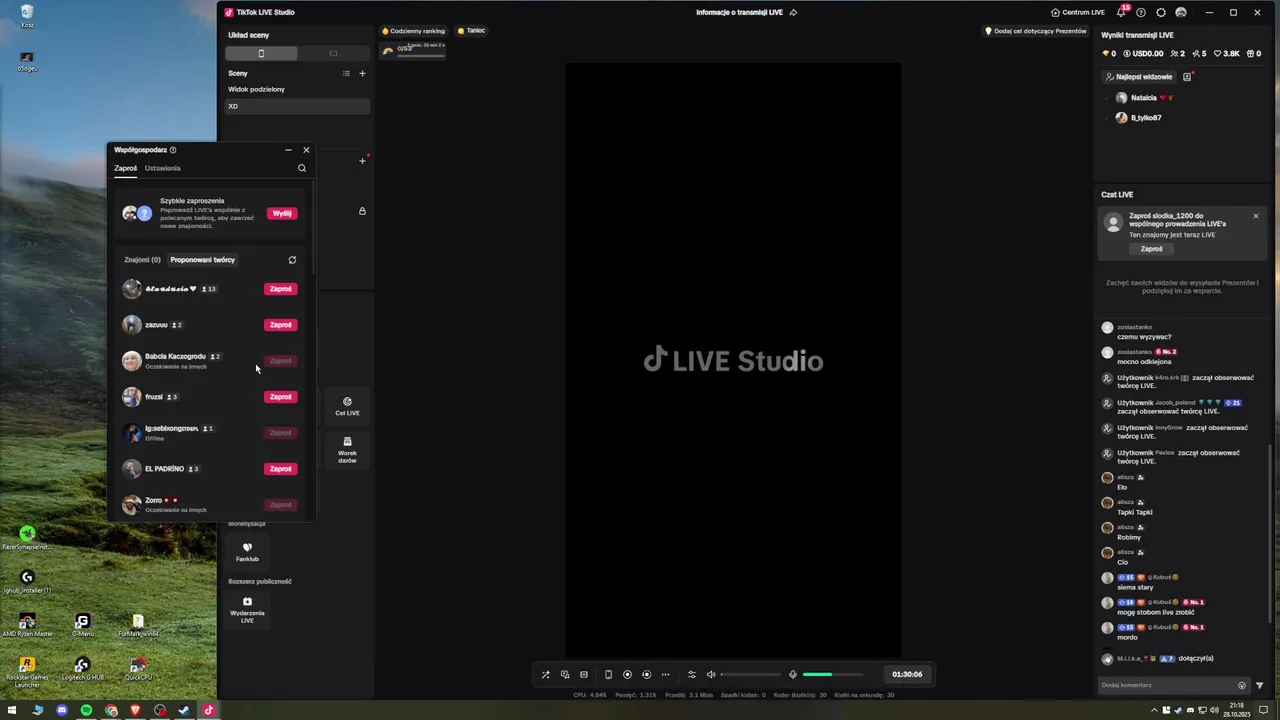The height and width of the screenshot is (720, 1280).
Task: Click the Współgospodarz list scrollbar
Action: [x=314, y=228]
